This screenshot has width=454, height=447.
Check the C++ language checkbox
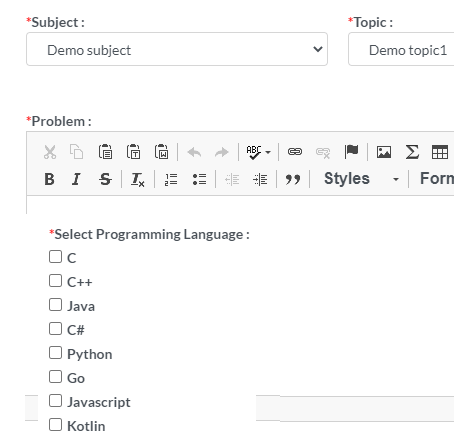click(x=55, y=281)
